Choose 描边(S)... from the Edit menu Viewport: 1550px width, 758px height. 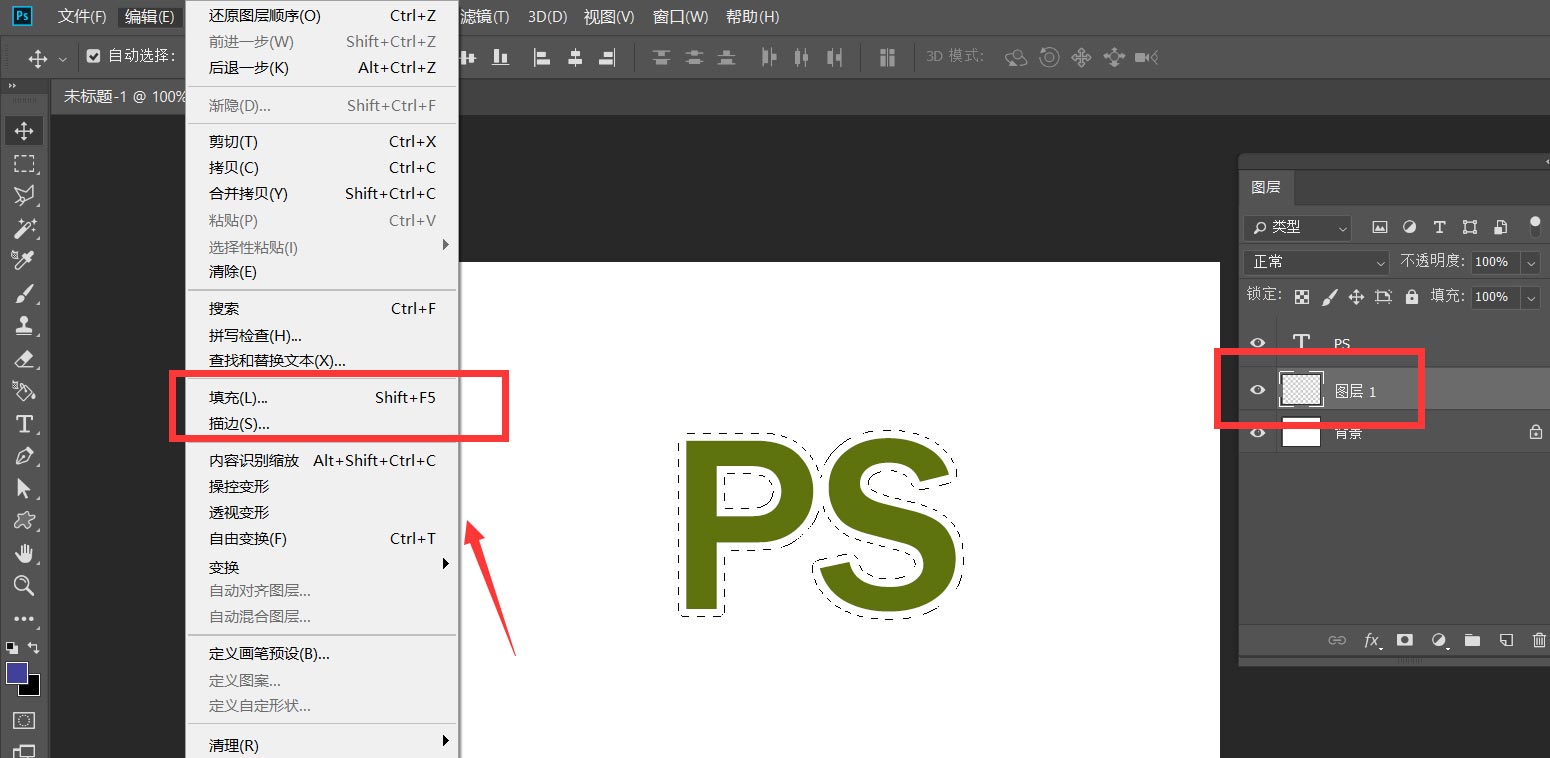pos(322,424)
